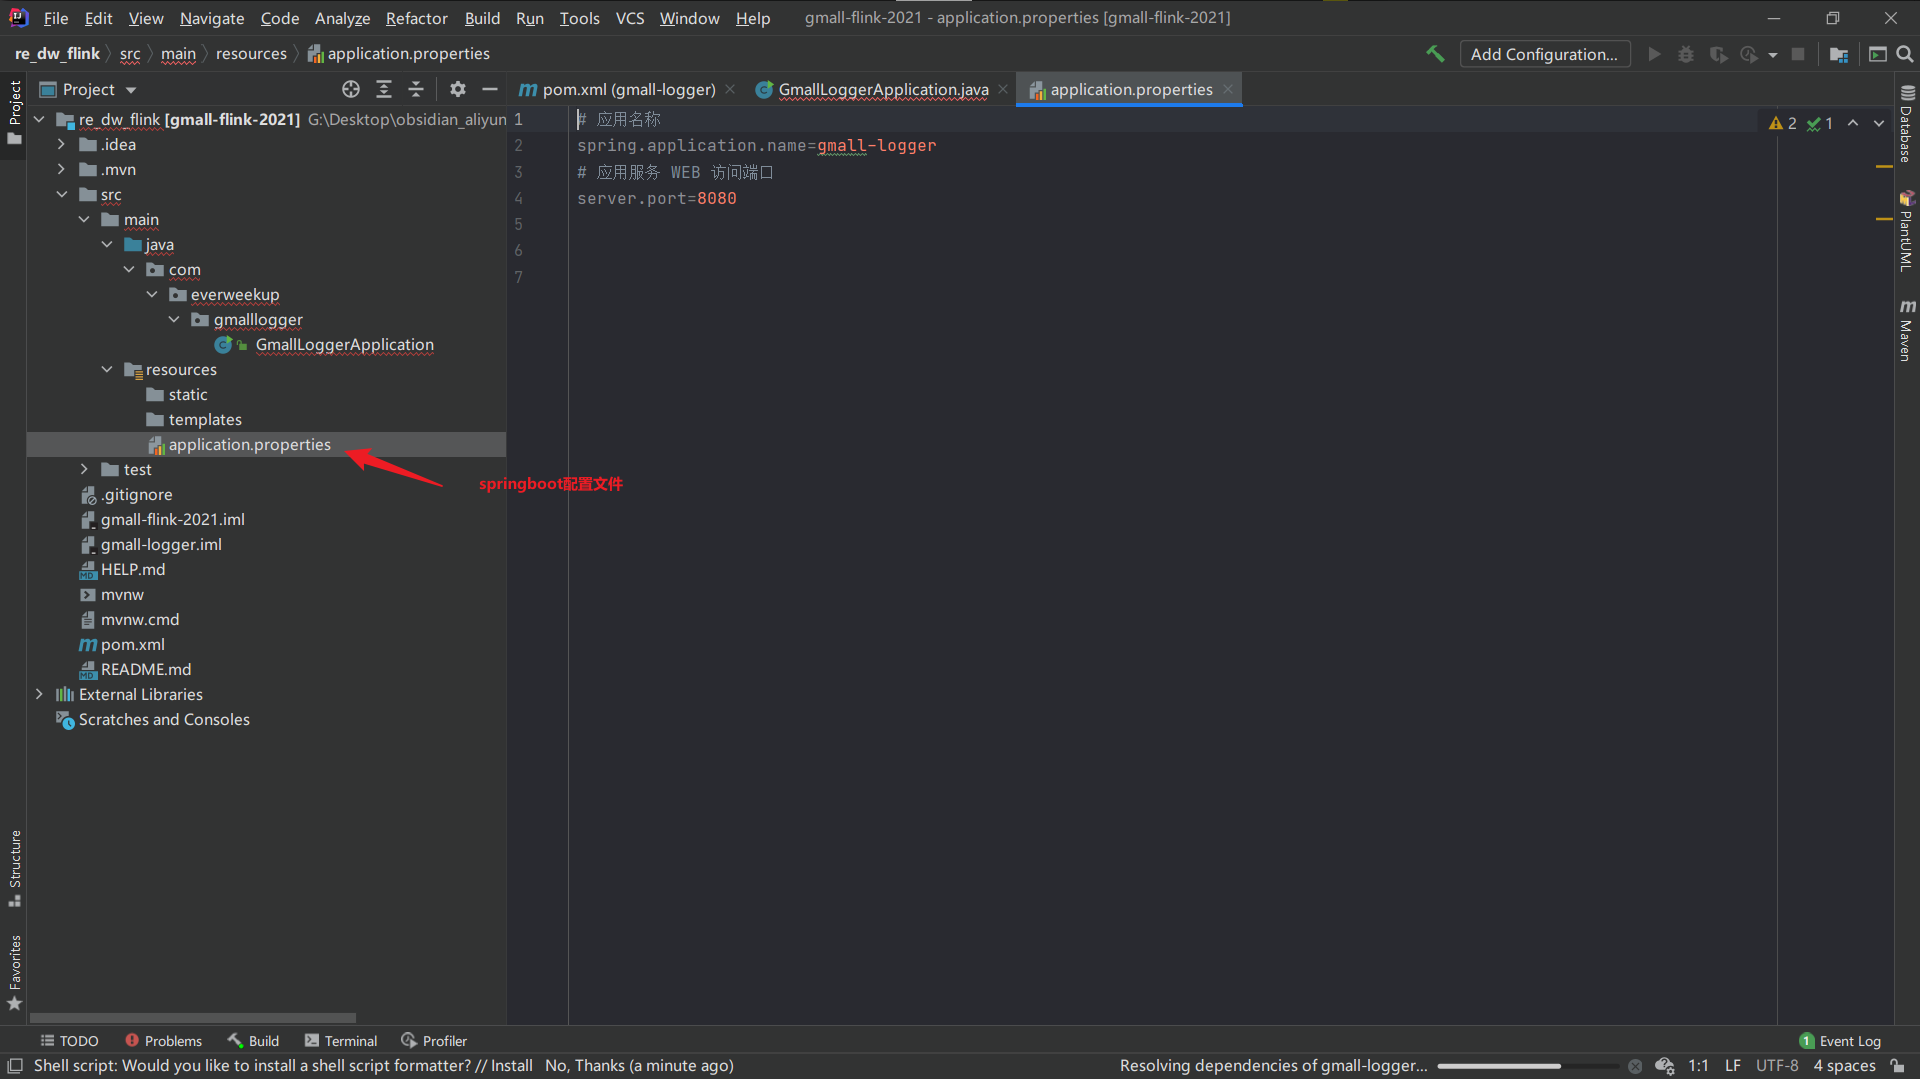Image resolution: width=1920 pixels, height=1079 pixels.
Task: Expand the .mvn folder
Action: [x=62, y=169]
